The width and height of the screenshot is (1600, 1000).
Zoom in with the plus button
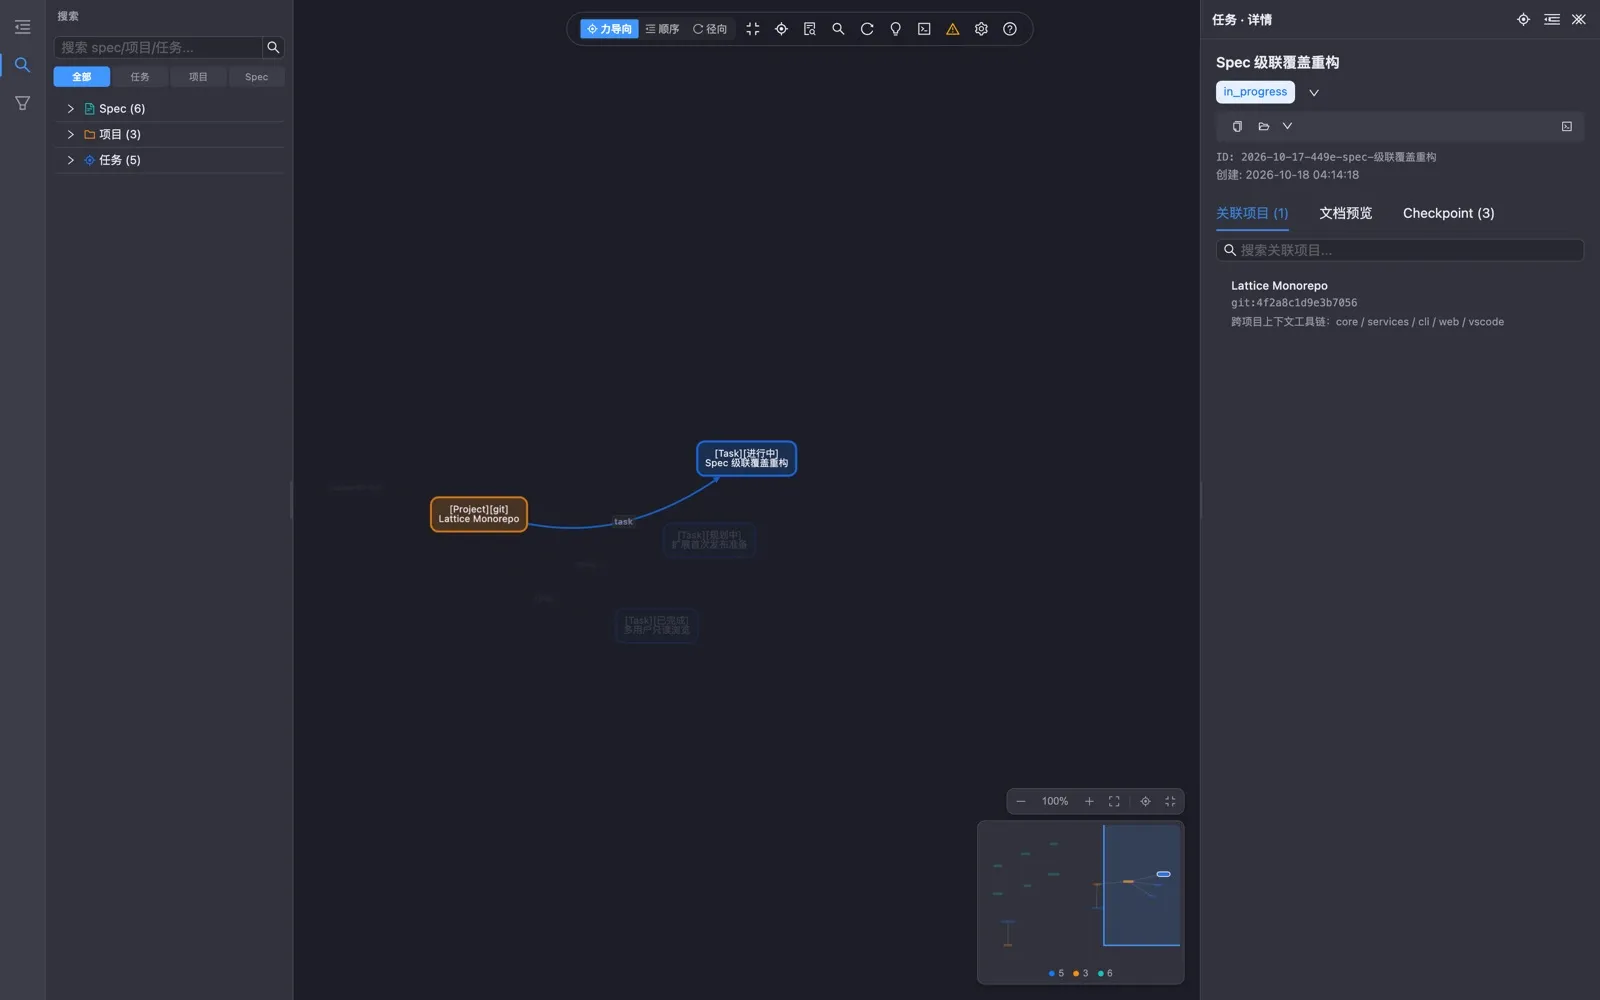pos(1089,801)
